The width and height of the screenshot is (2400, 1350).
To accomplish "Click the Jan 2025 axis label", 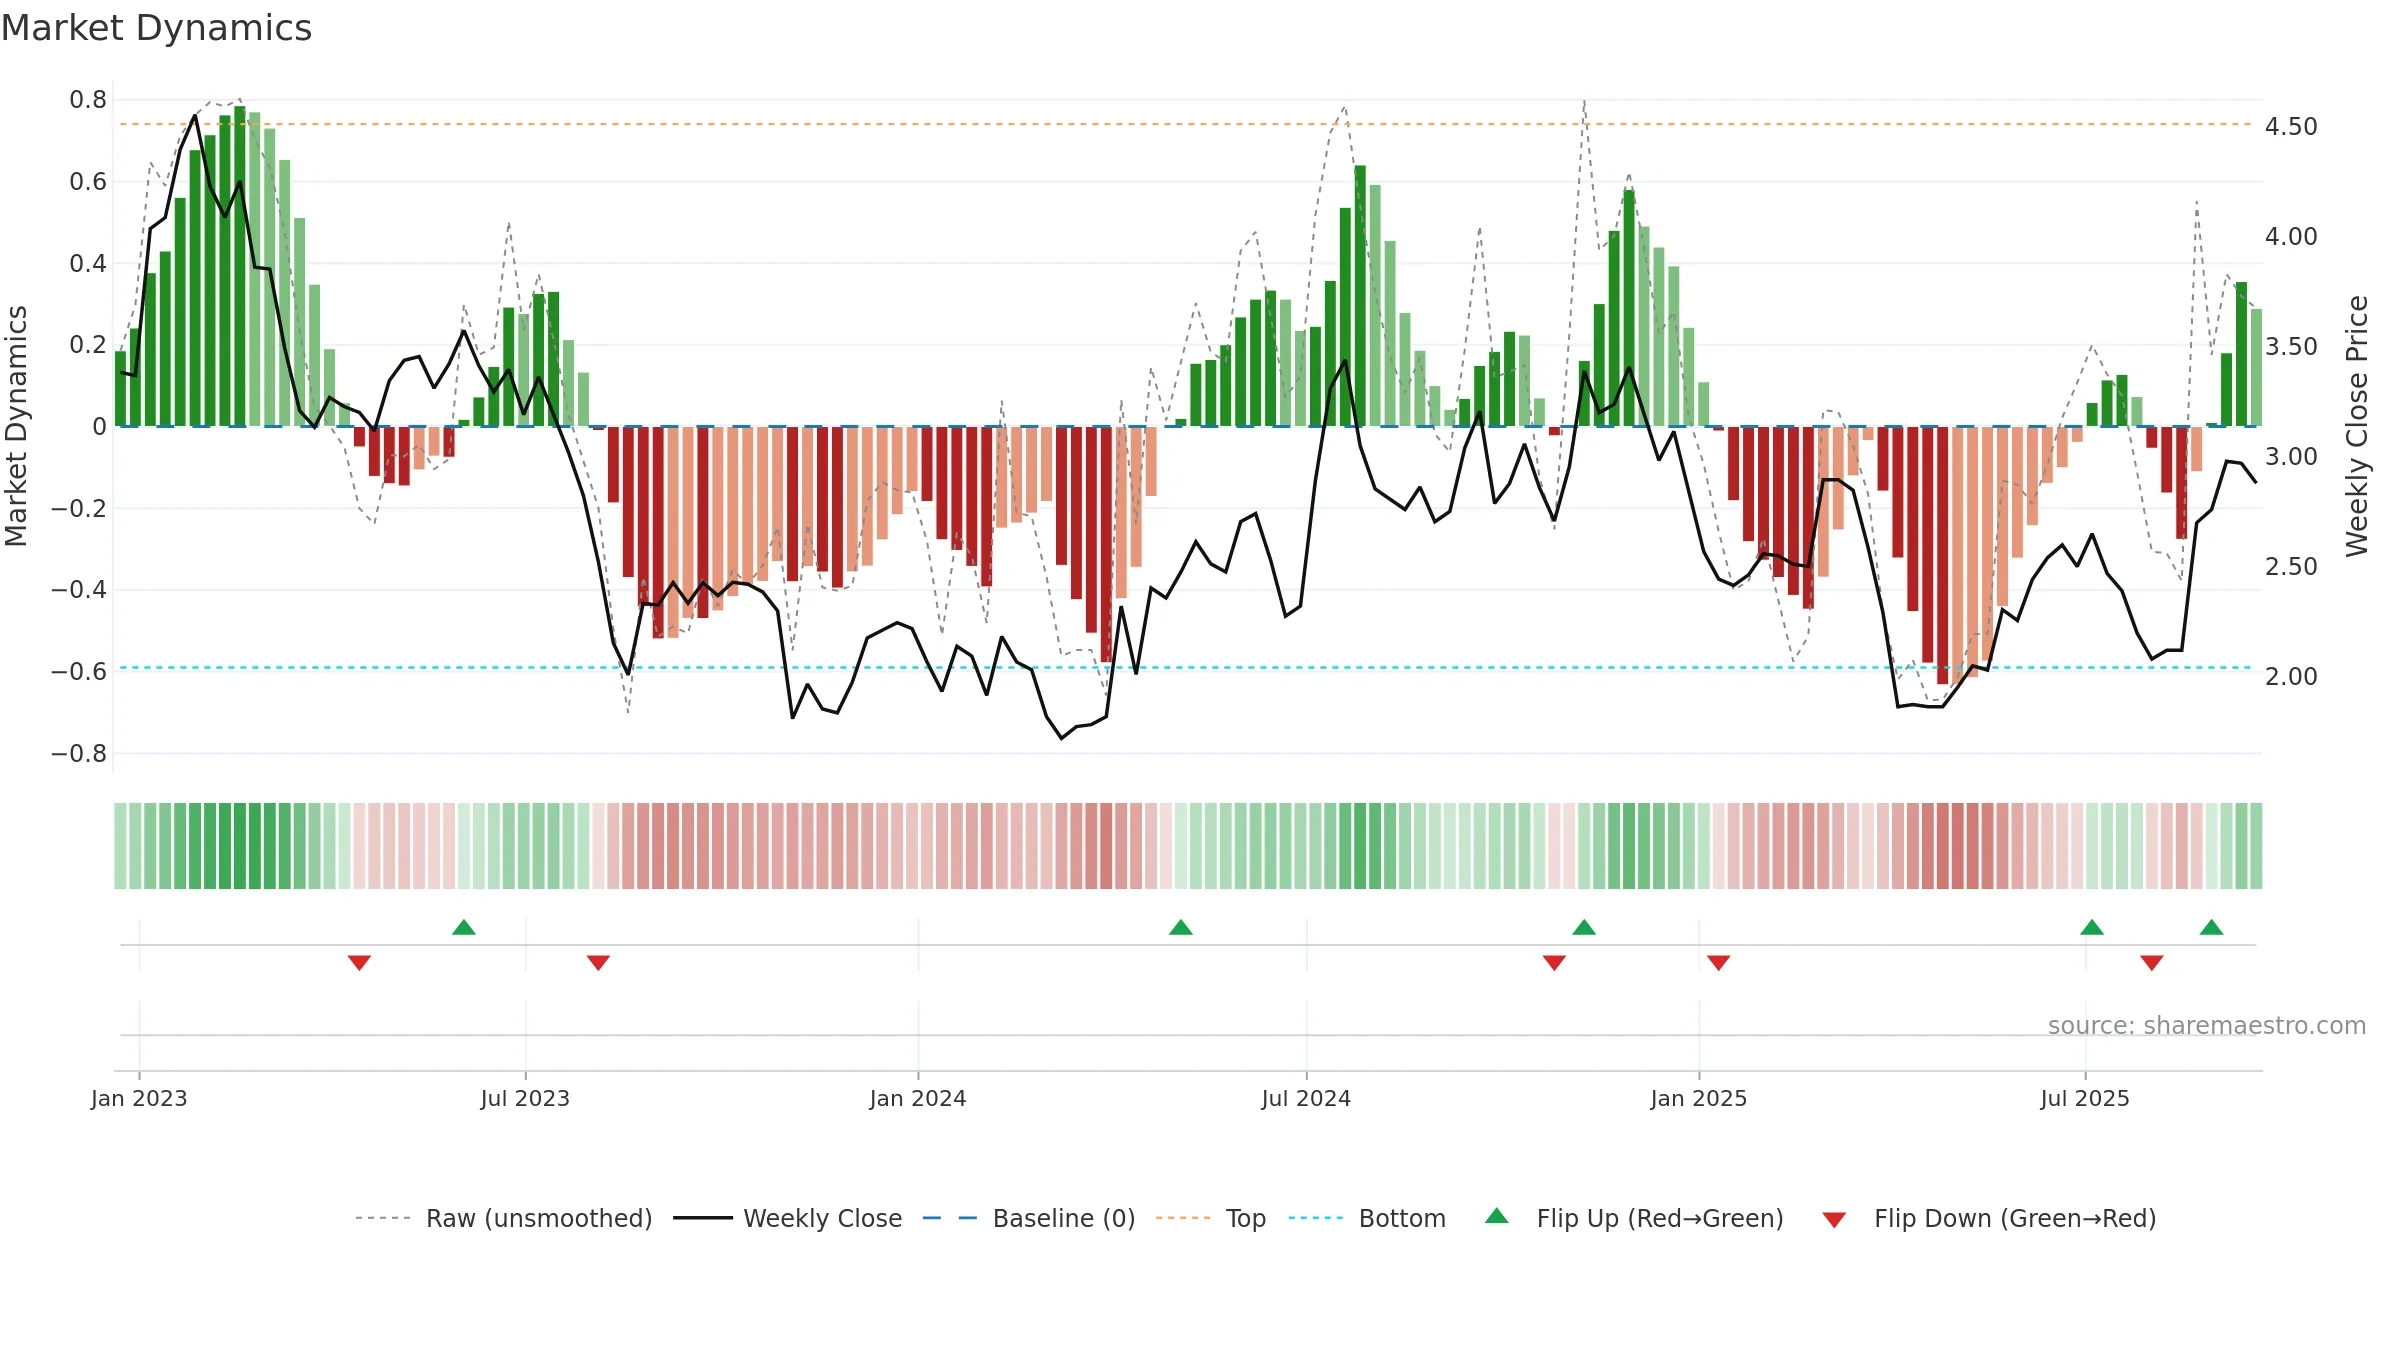I will click(x=1699, y=1098).
